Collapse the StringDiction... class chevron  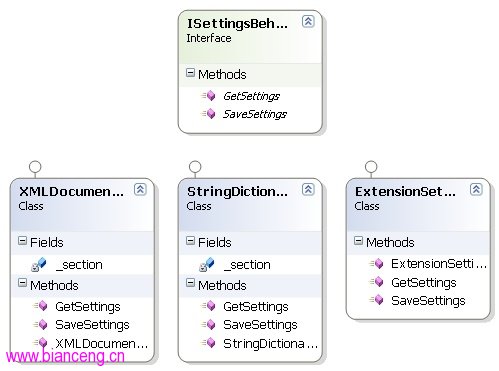[308, 189]
